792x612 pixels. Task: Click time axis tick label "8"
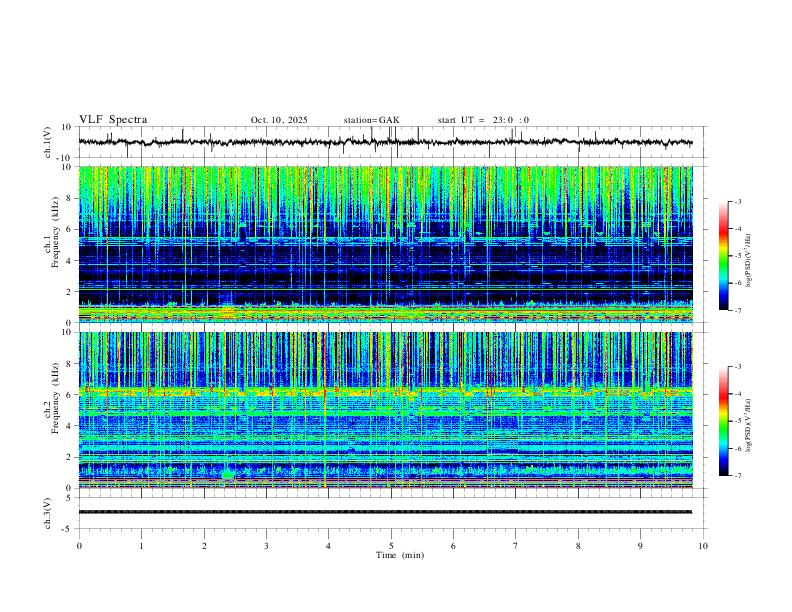pos(578,546)
